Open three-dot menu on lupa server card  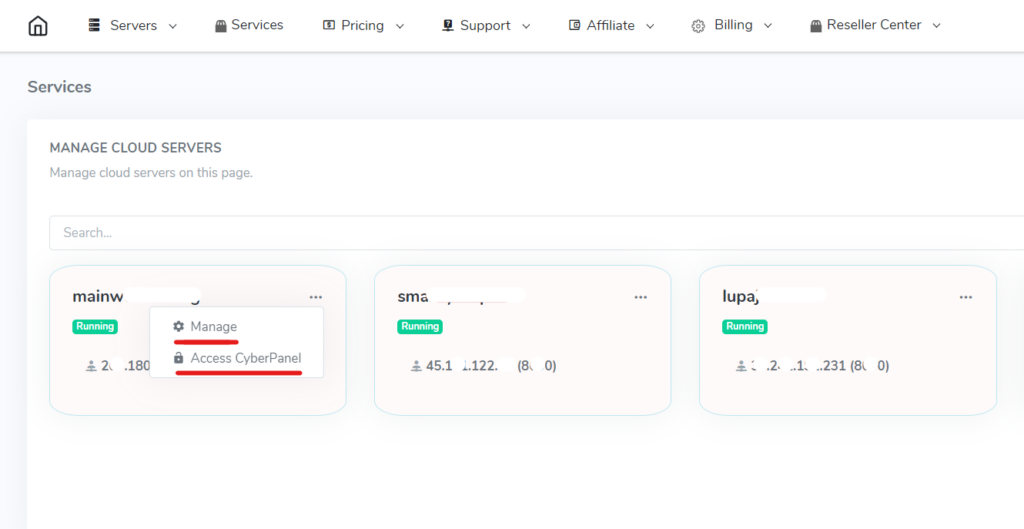click(966, 297)
